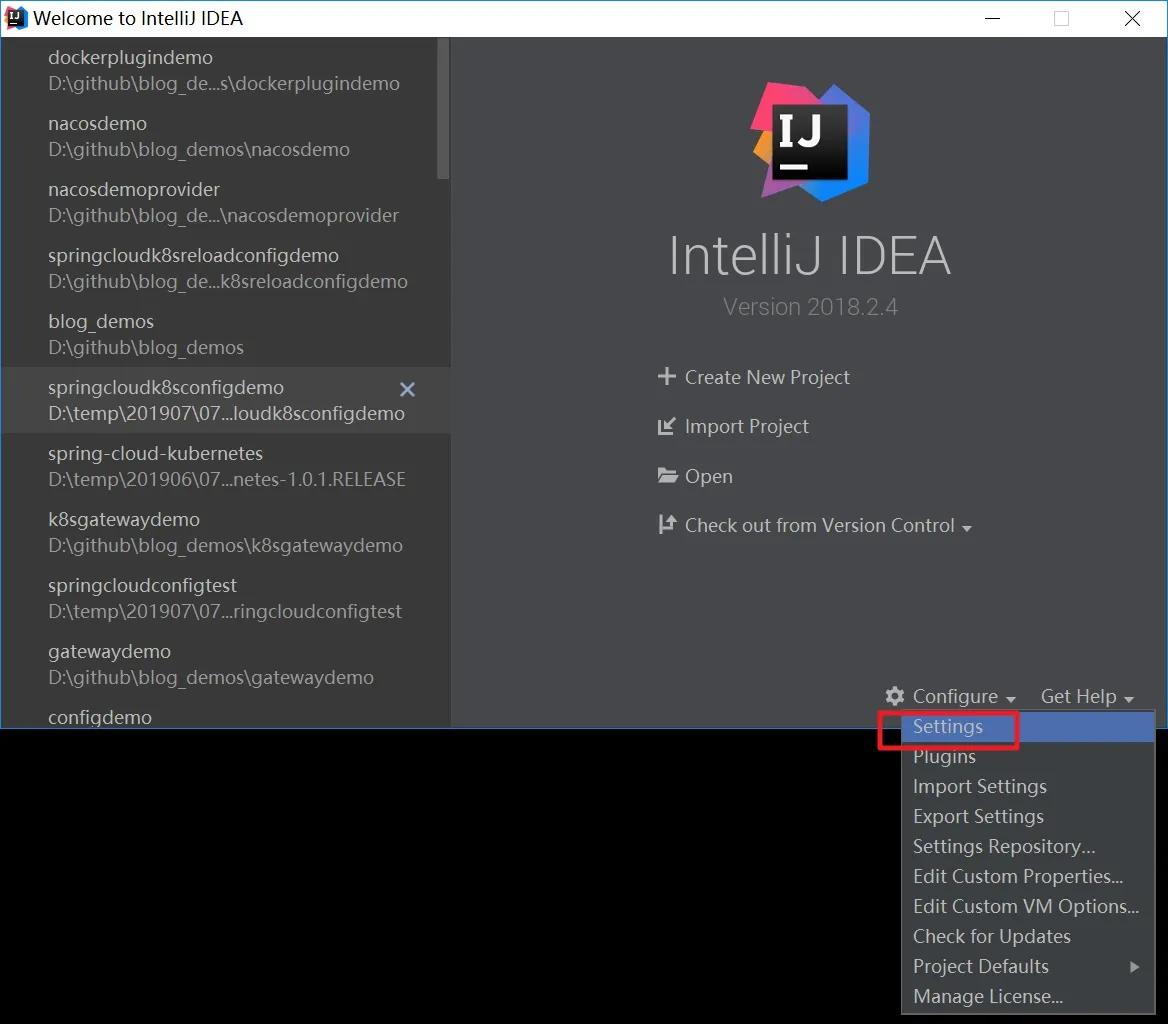1168x1024 pixels.
Task: Select Export Settings menu entry
Action: pyautogui.click(x=1028, y=816)
